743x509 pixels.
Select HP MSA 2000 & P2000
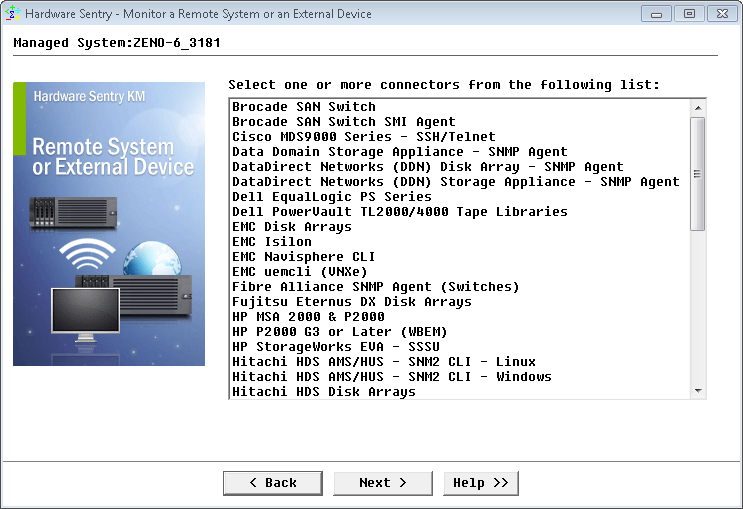click(x=307, y=317)
